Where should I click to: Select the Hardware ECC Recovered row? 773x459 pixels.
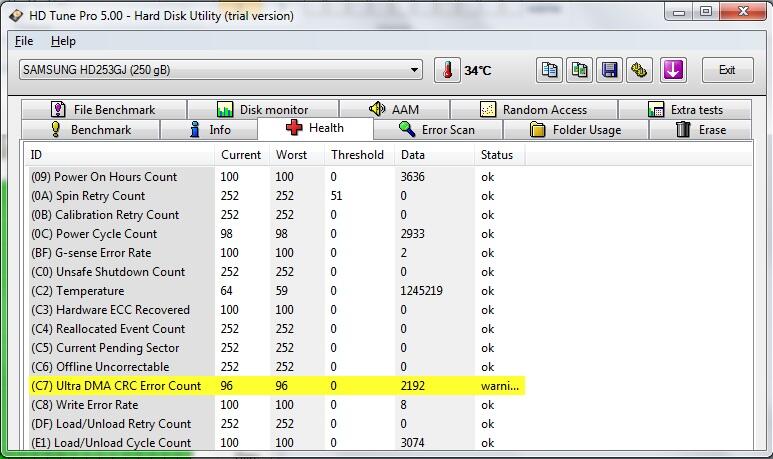tap(275, 310)
